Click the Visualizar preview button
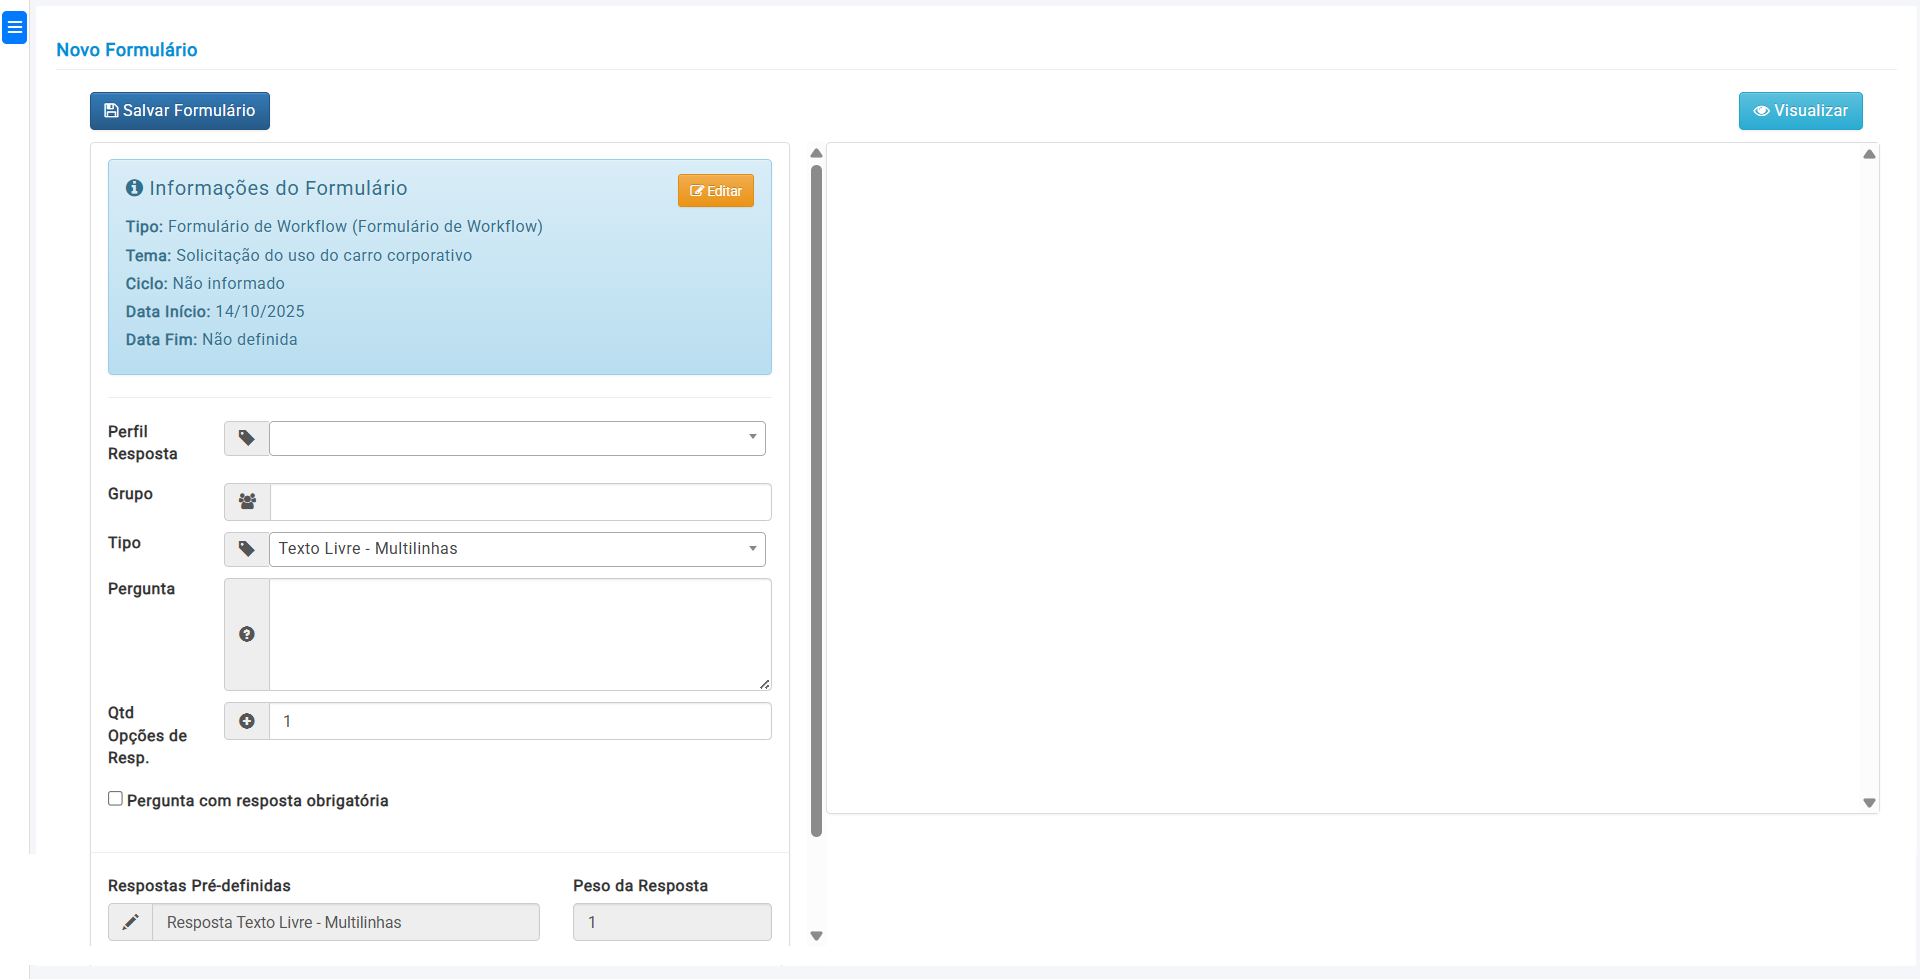This screenshot has height=979, width=1920. tap(1800, 111)
